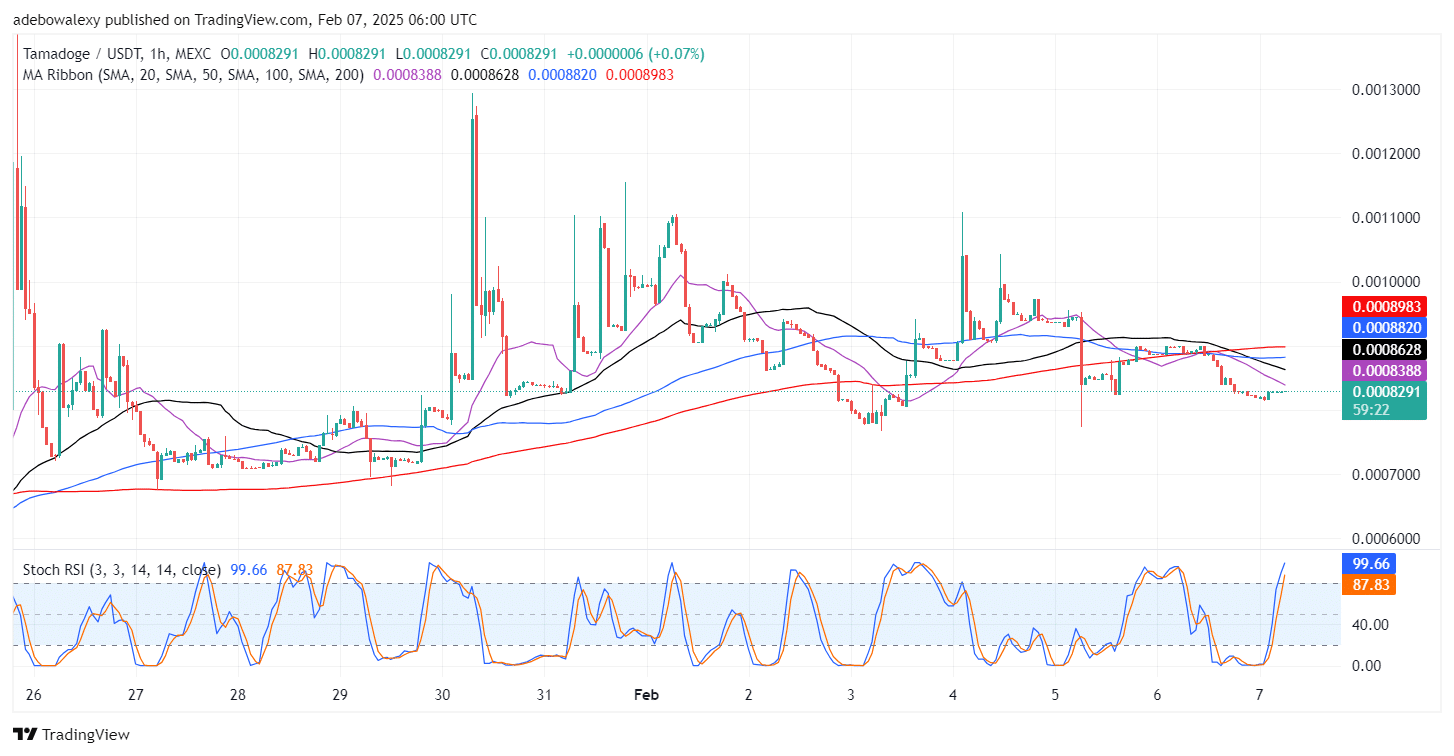Click the date label 6 on time axis
This screenshot has width=1454, height=756.
(x=1157, y=695)
